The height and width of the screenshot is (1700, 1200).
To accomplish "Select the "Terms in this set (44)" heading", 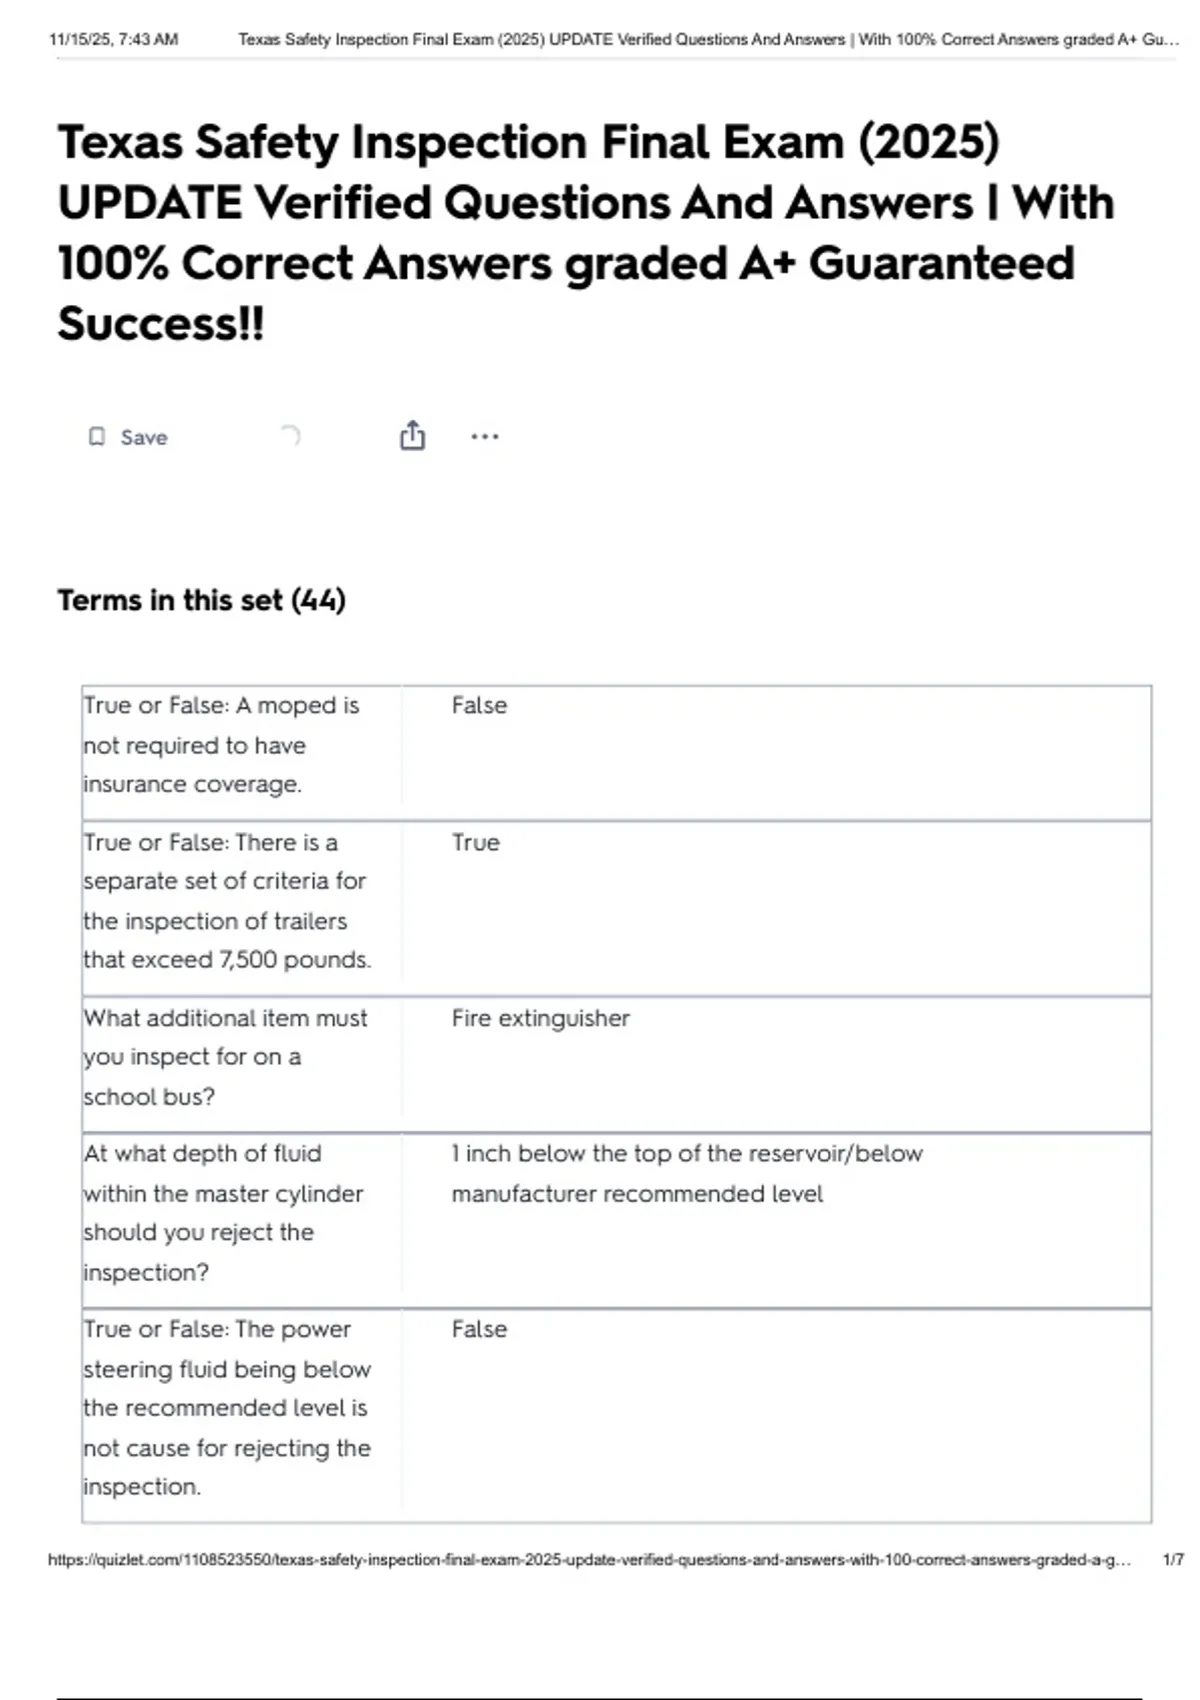I will [x=202, y=600].
